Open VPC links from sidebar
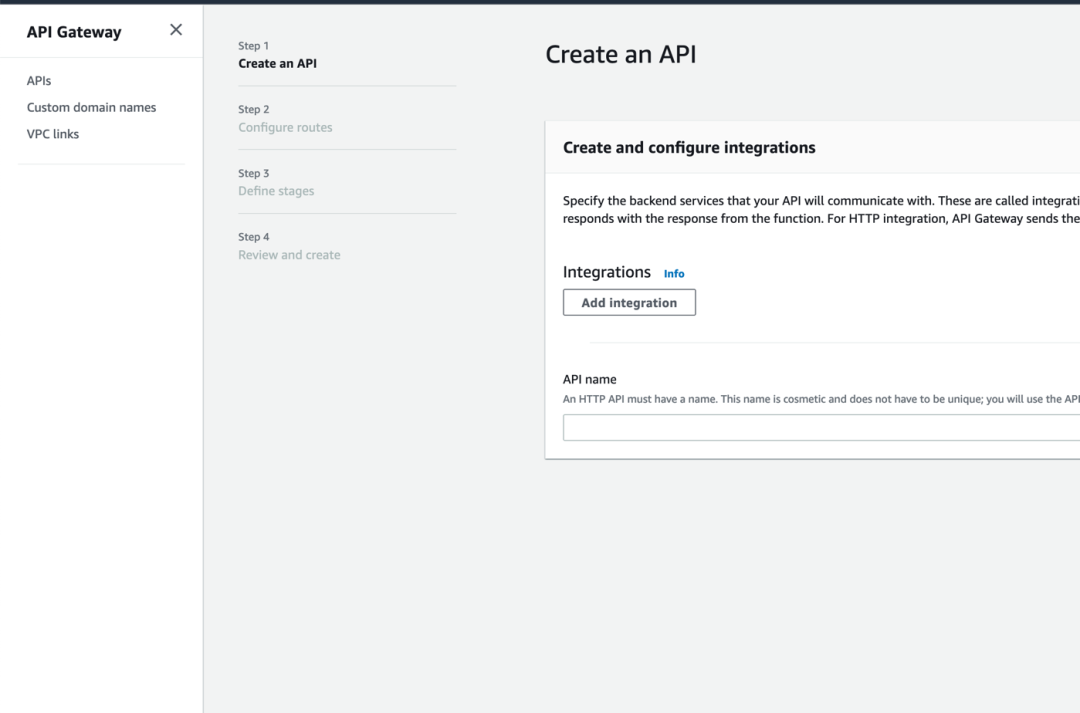 pos(53,134)
